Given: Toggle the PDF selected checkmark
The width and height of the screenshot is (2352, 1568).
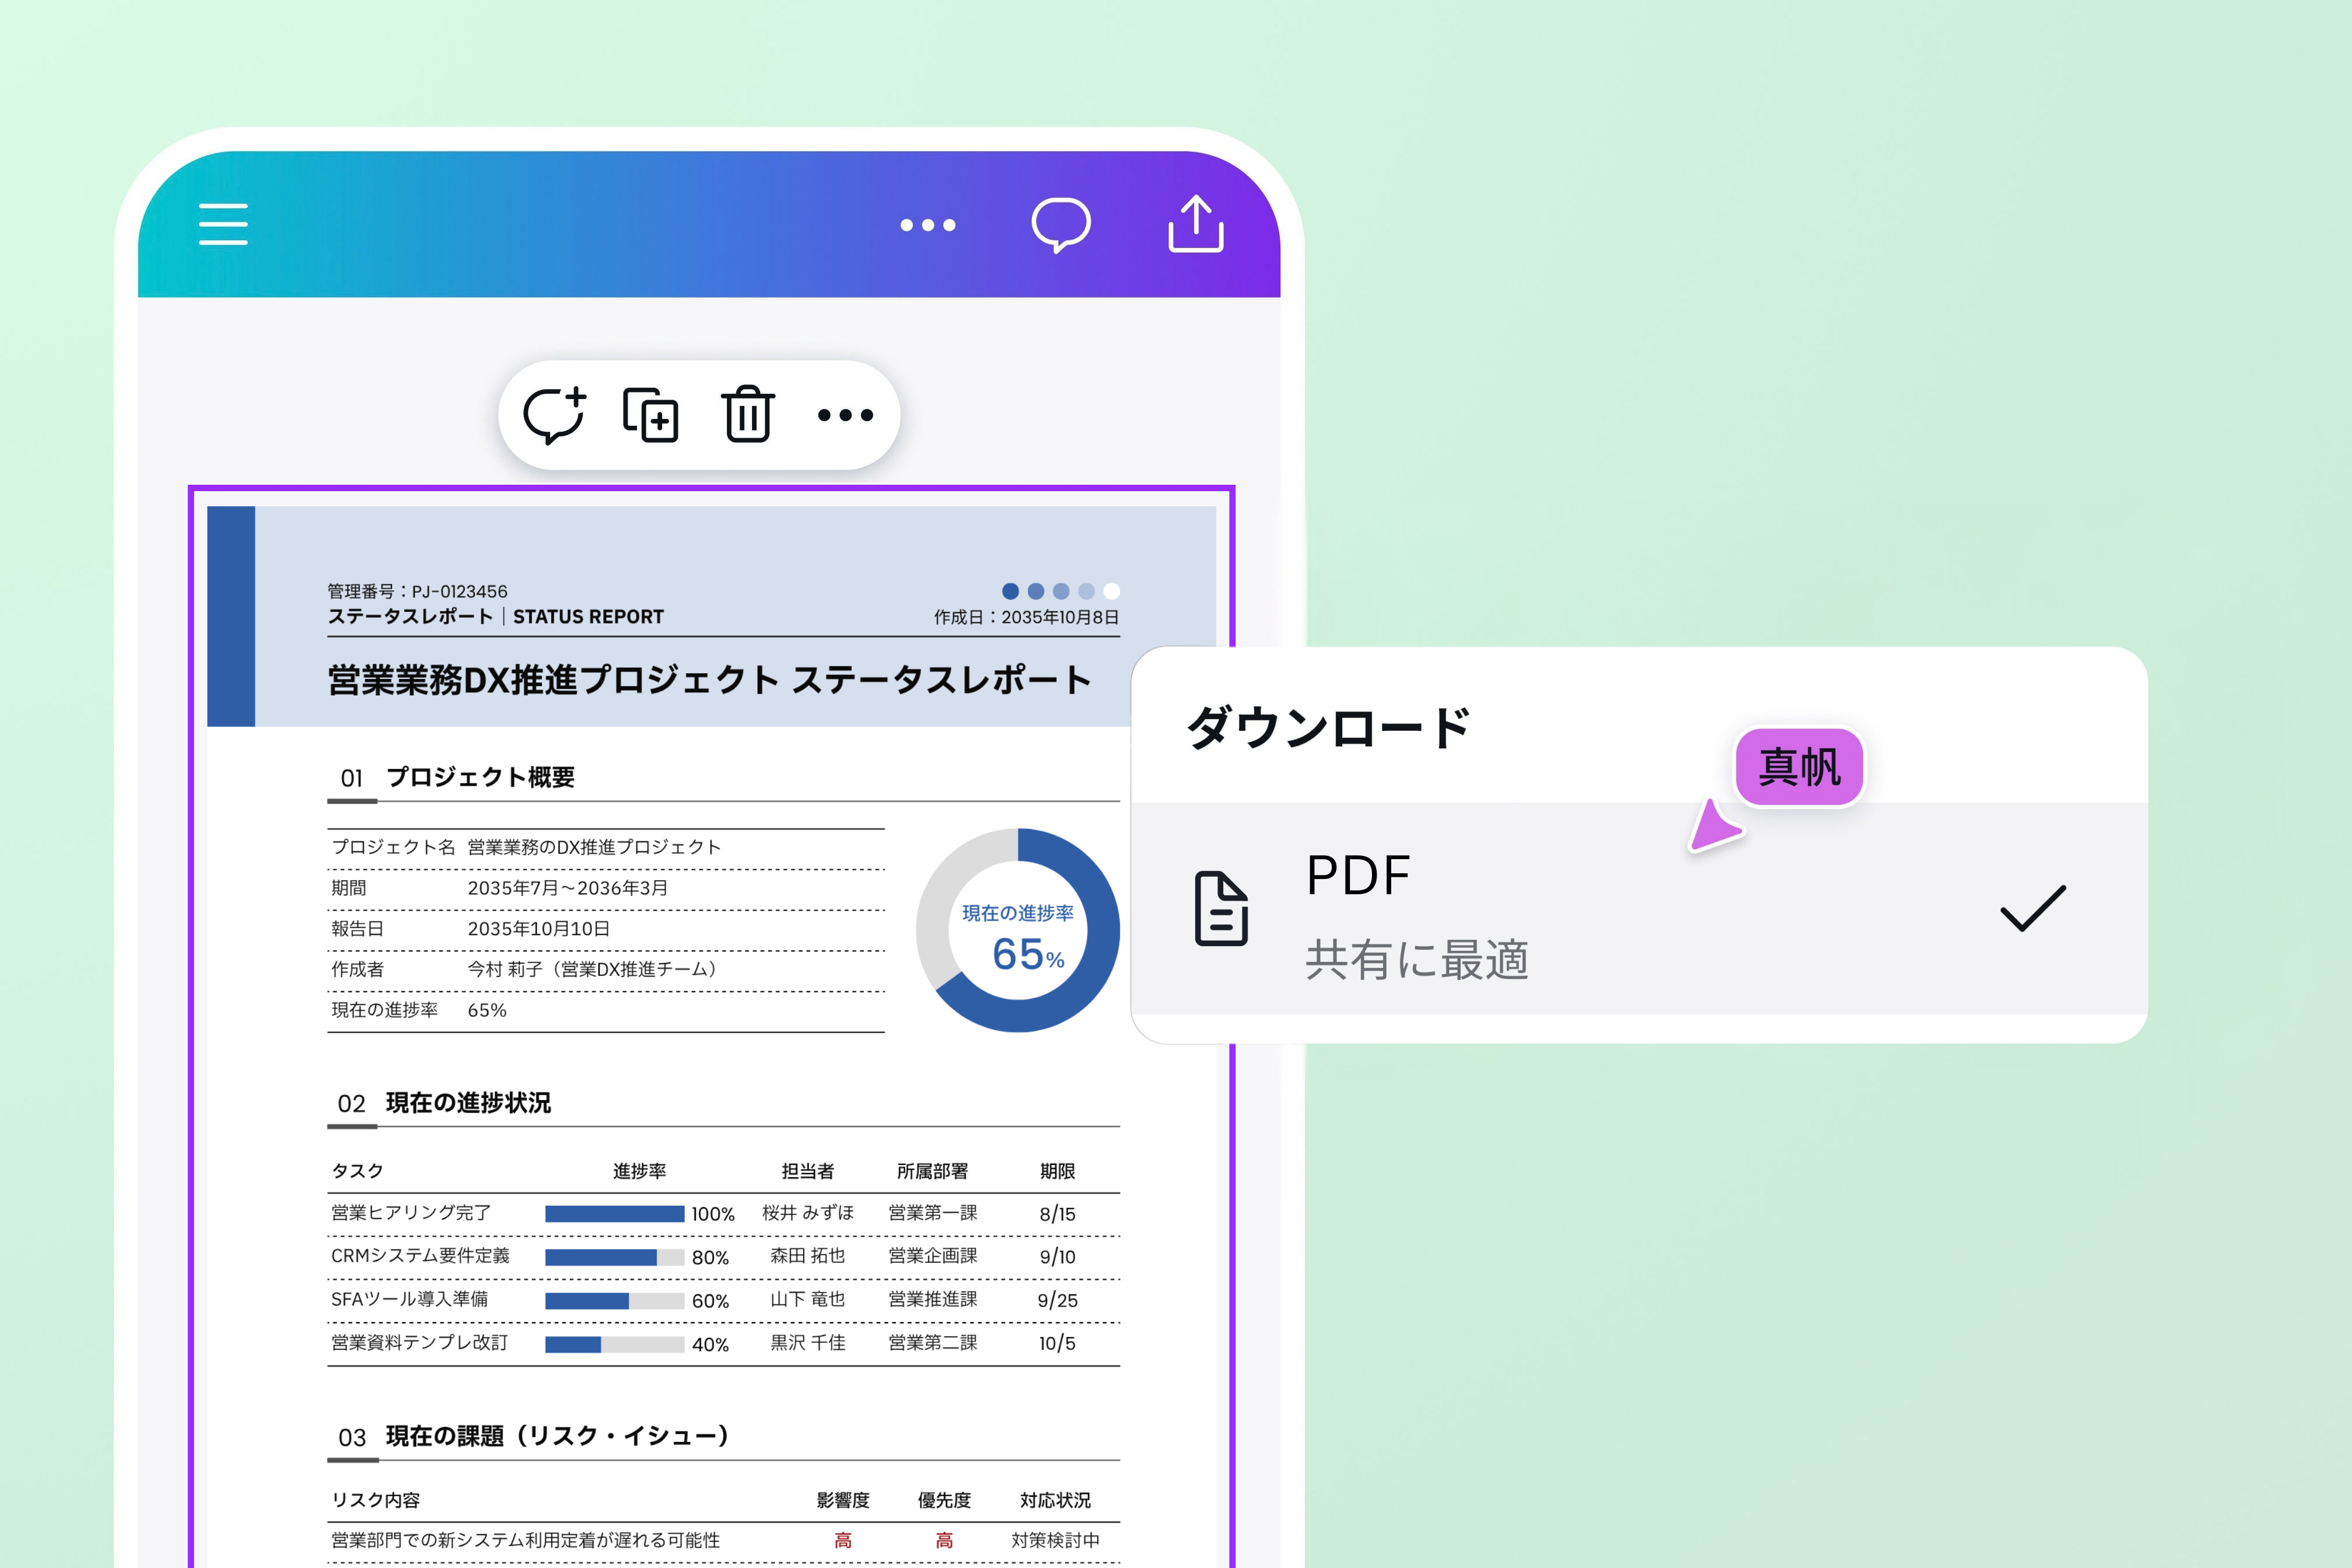Looking at the screenshot, I should 2032,908.
